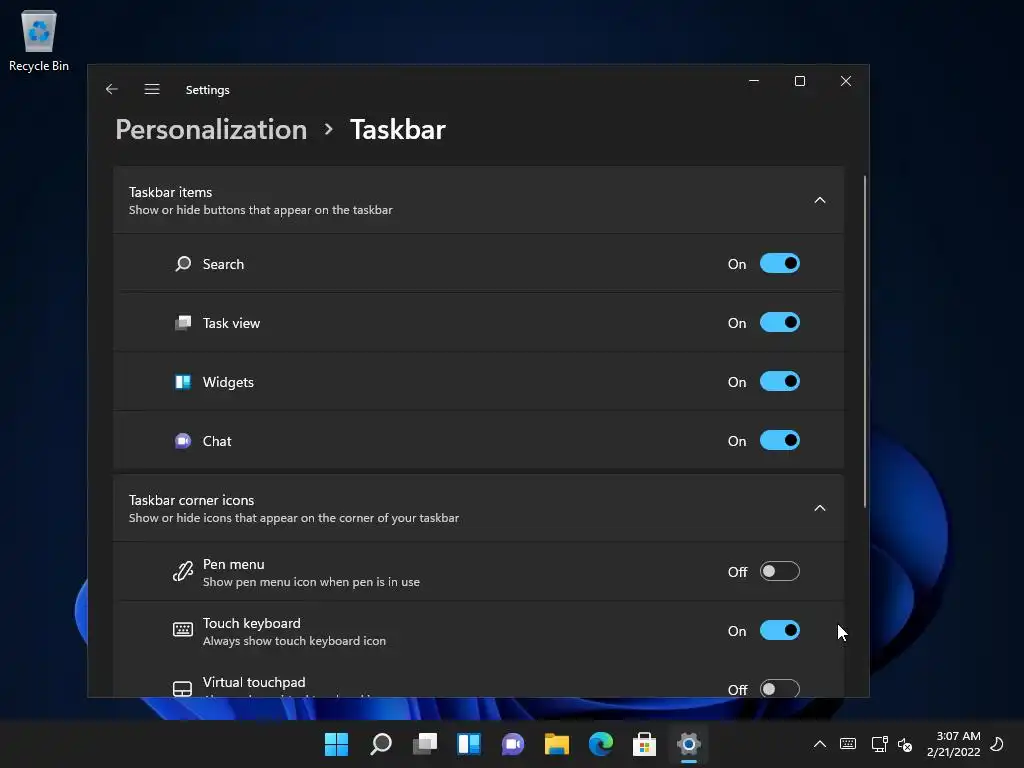Click the Widgets icon in settings list
The height and width of the screenshot is (768, 1024).
point(183,382)
